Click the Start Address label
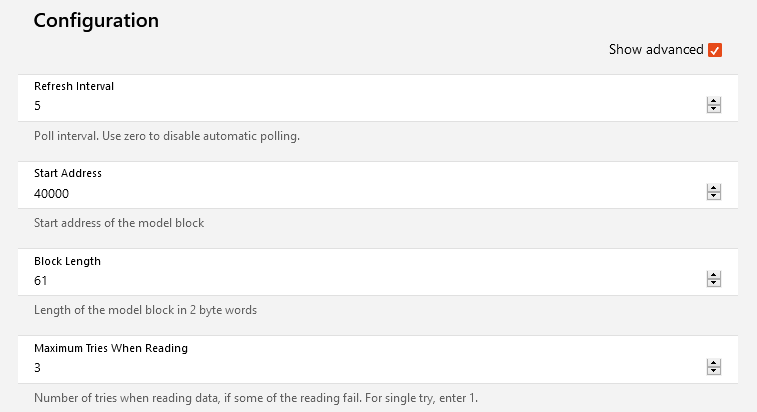 point(68,173)
